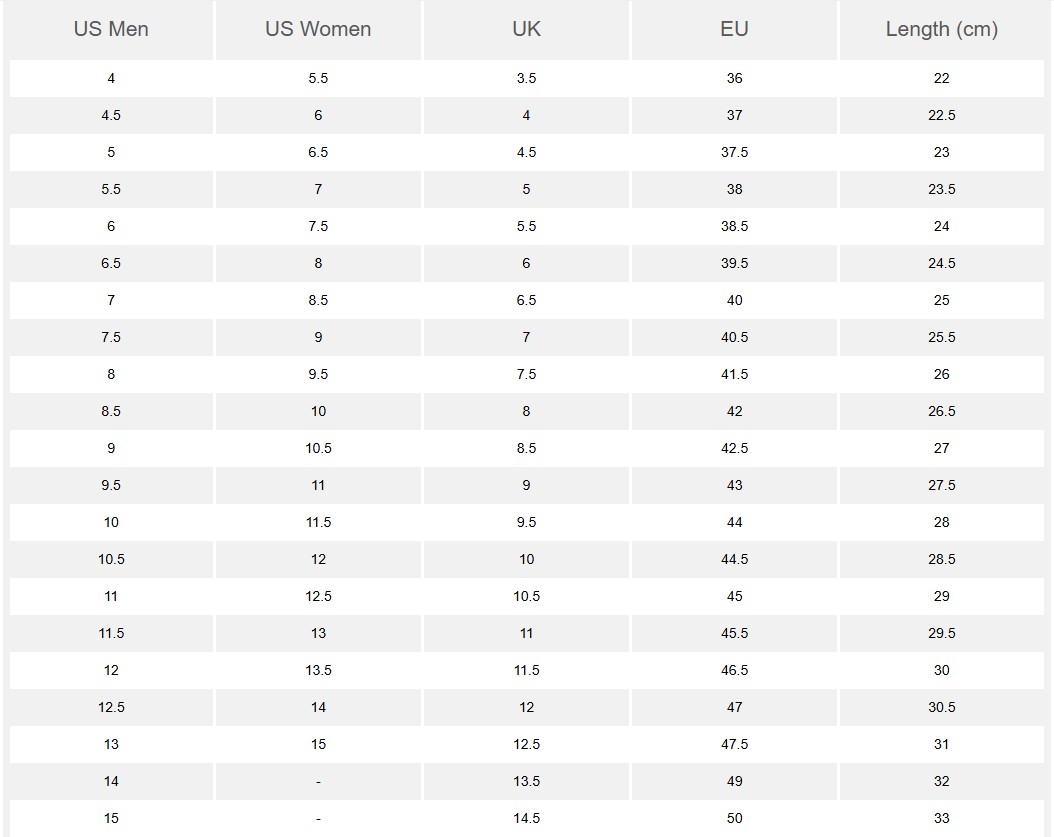Click the EU size 36 cell
Viewport: 1054px width, 837px height.
(734, 78)
